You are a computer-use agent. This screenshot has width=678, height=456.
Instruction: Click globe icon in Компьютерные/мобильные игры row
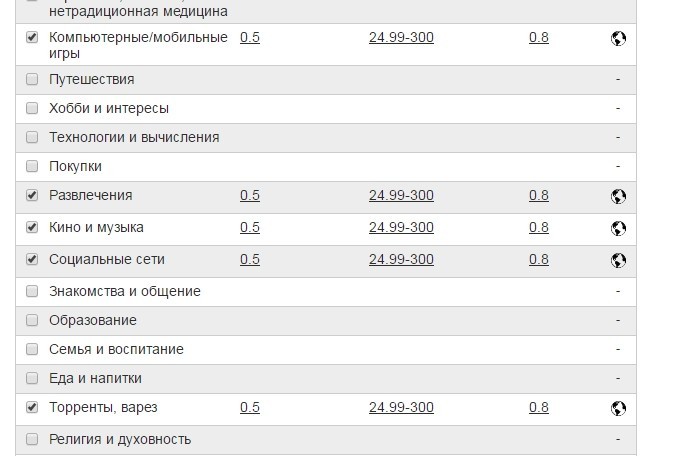[618, 38]
